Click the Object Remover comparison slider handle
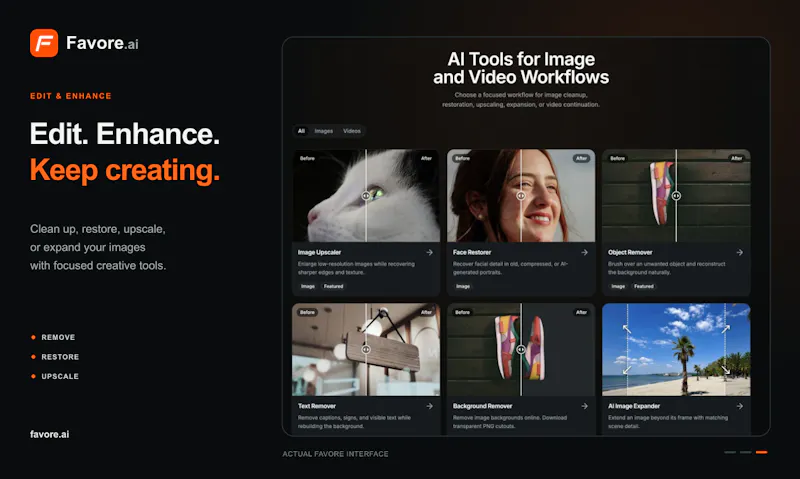The width and height of the screenshot is (800, 479). pos(676,196)
